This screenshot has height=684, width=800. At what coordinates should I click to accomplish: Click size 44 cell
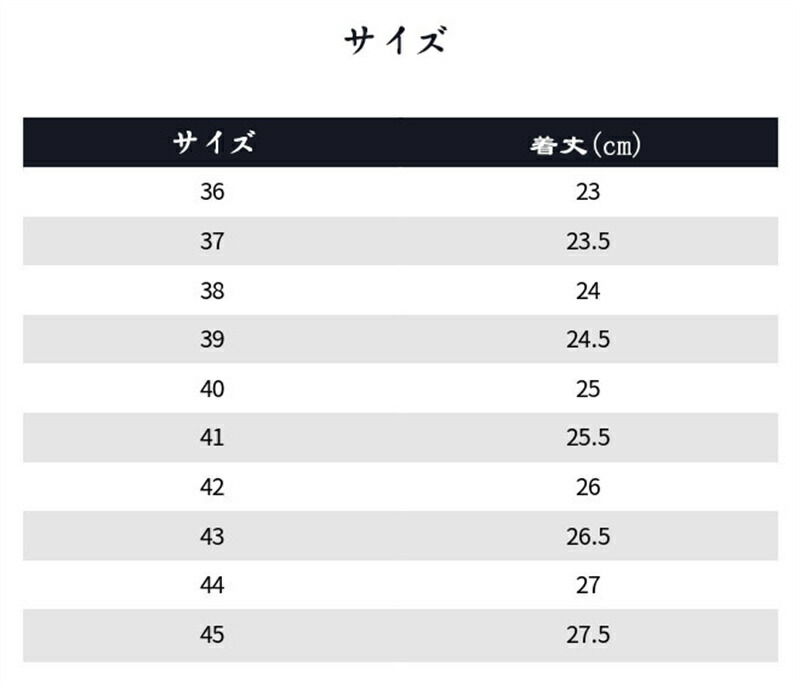point(212,586)
